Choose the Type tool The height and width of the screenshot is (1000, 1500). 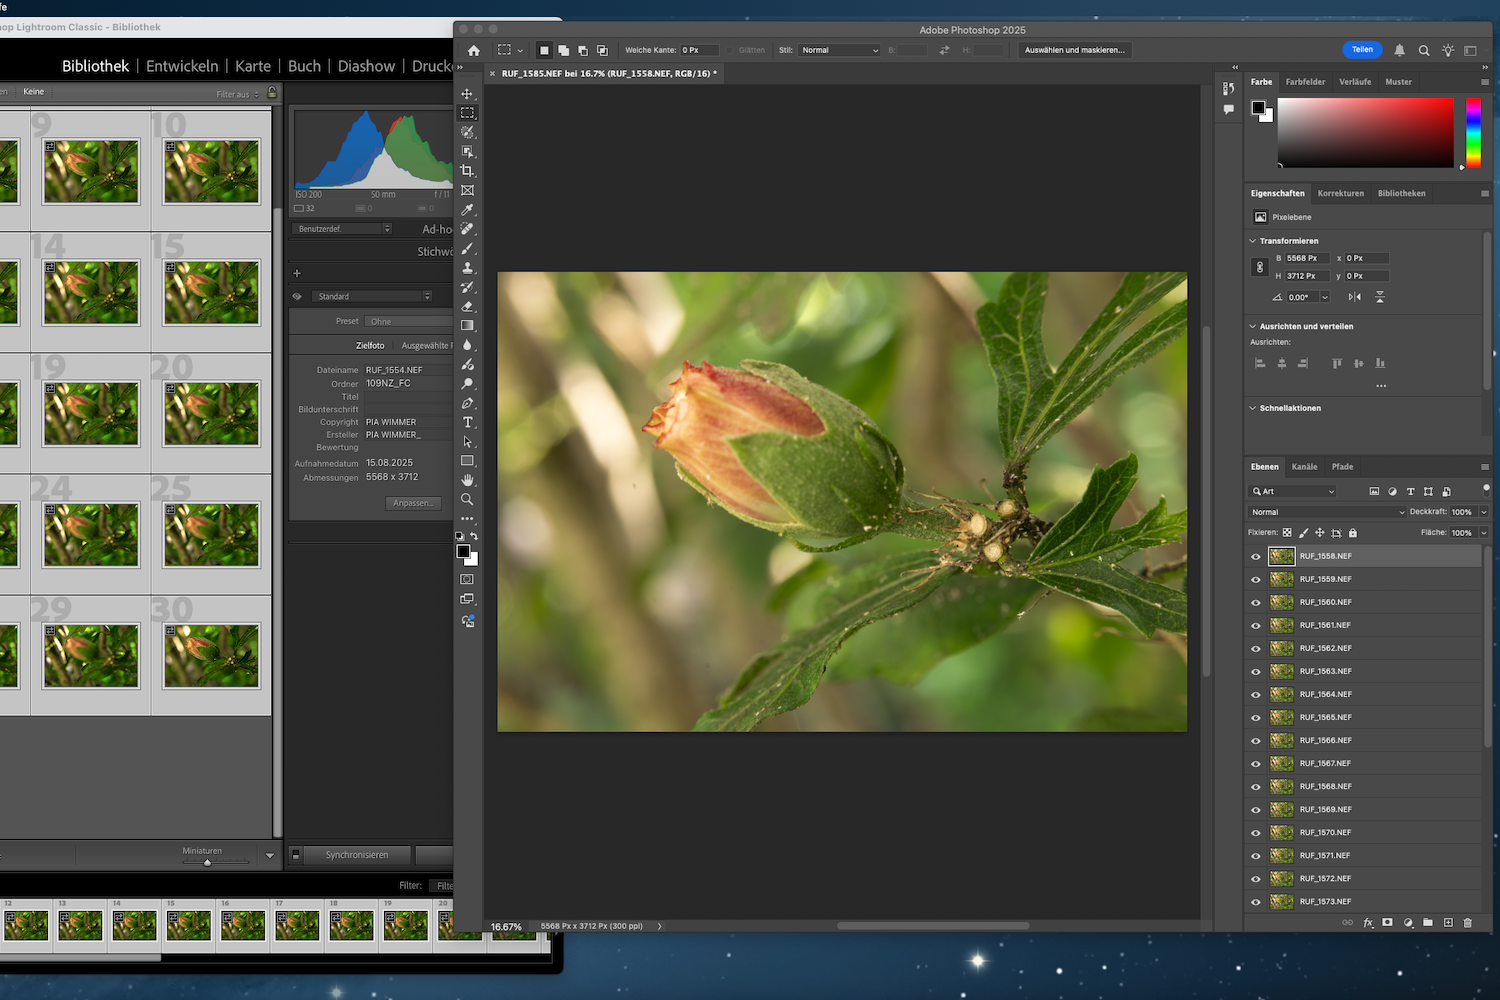click(467, 422)
